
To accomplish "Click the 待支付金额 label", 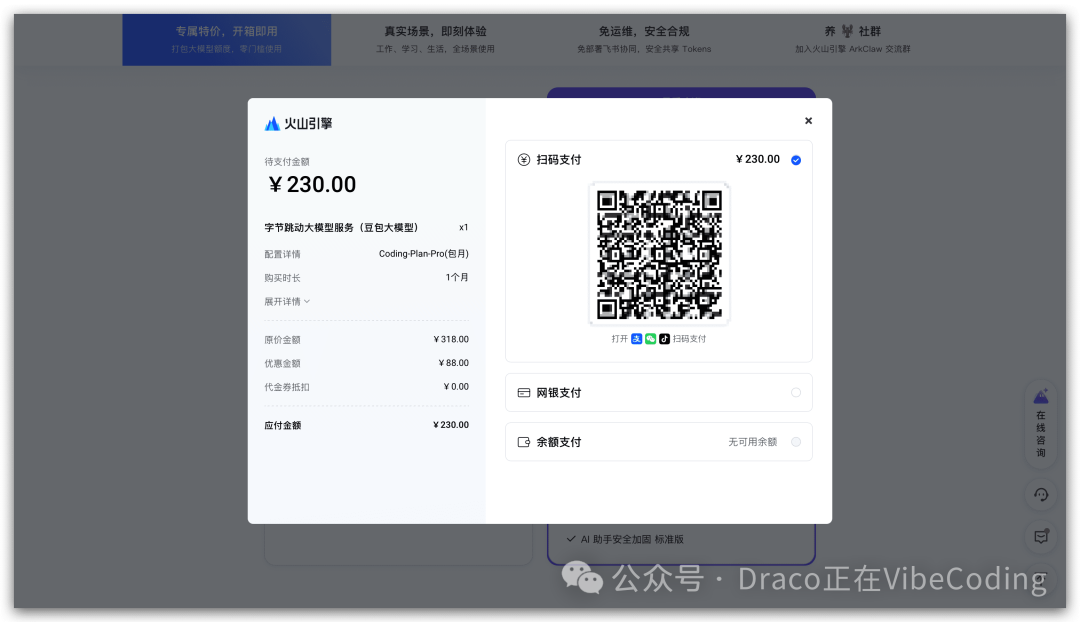I will pos(287,162).
